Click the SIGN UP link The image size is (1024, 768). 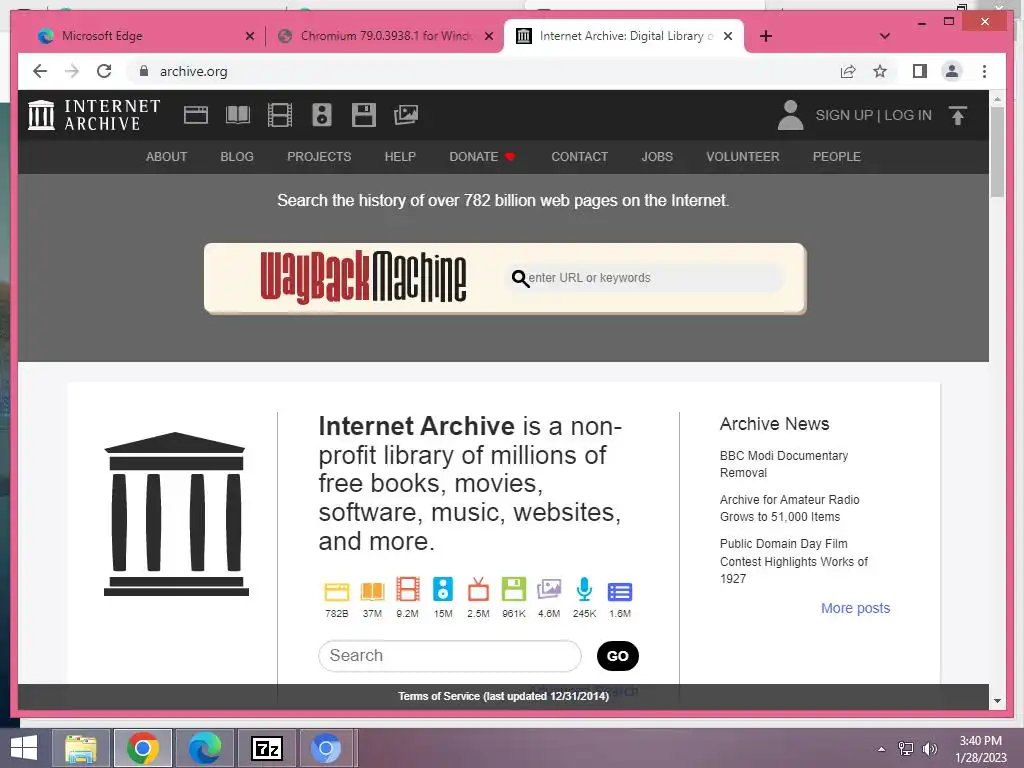[844, 115]
